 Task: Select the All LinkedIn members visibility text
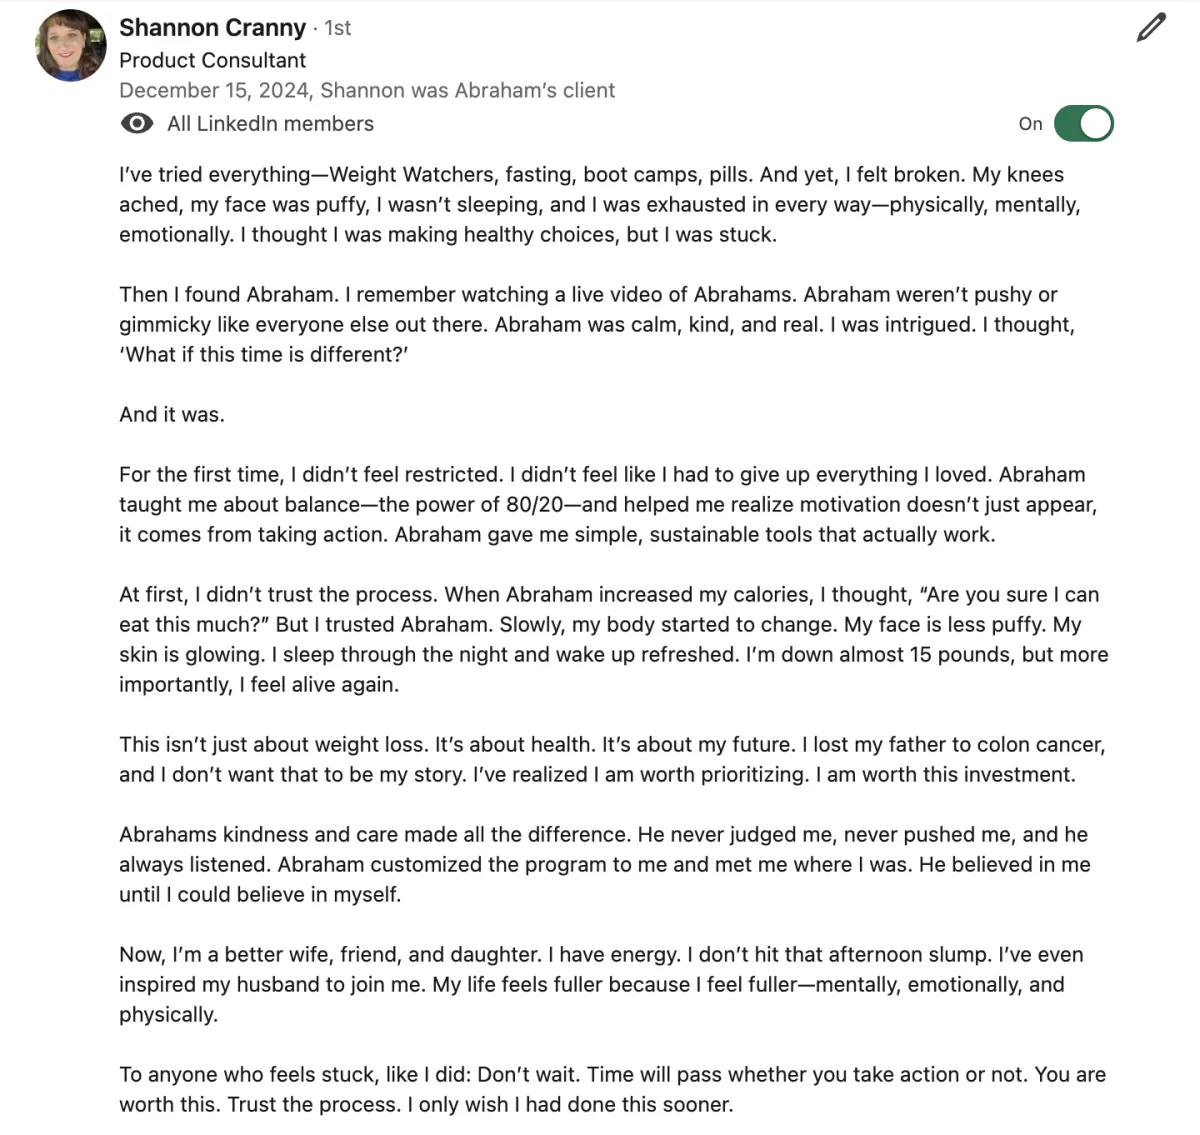[x=270, y=124]
